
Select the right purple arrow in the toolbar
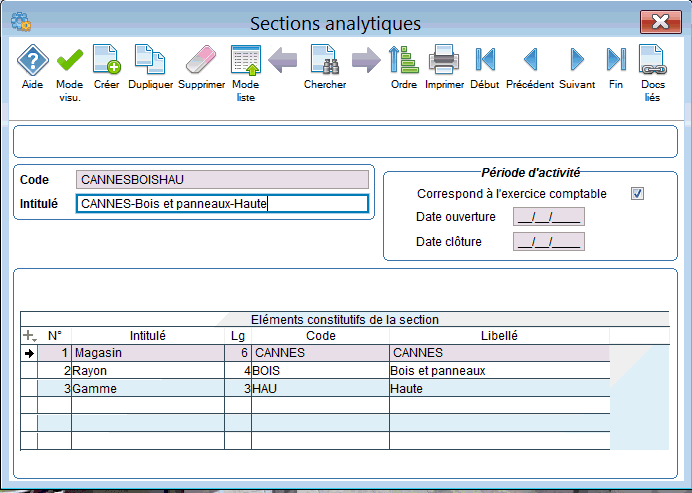tap(366, 60)
